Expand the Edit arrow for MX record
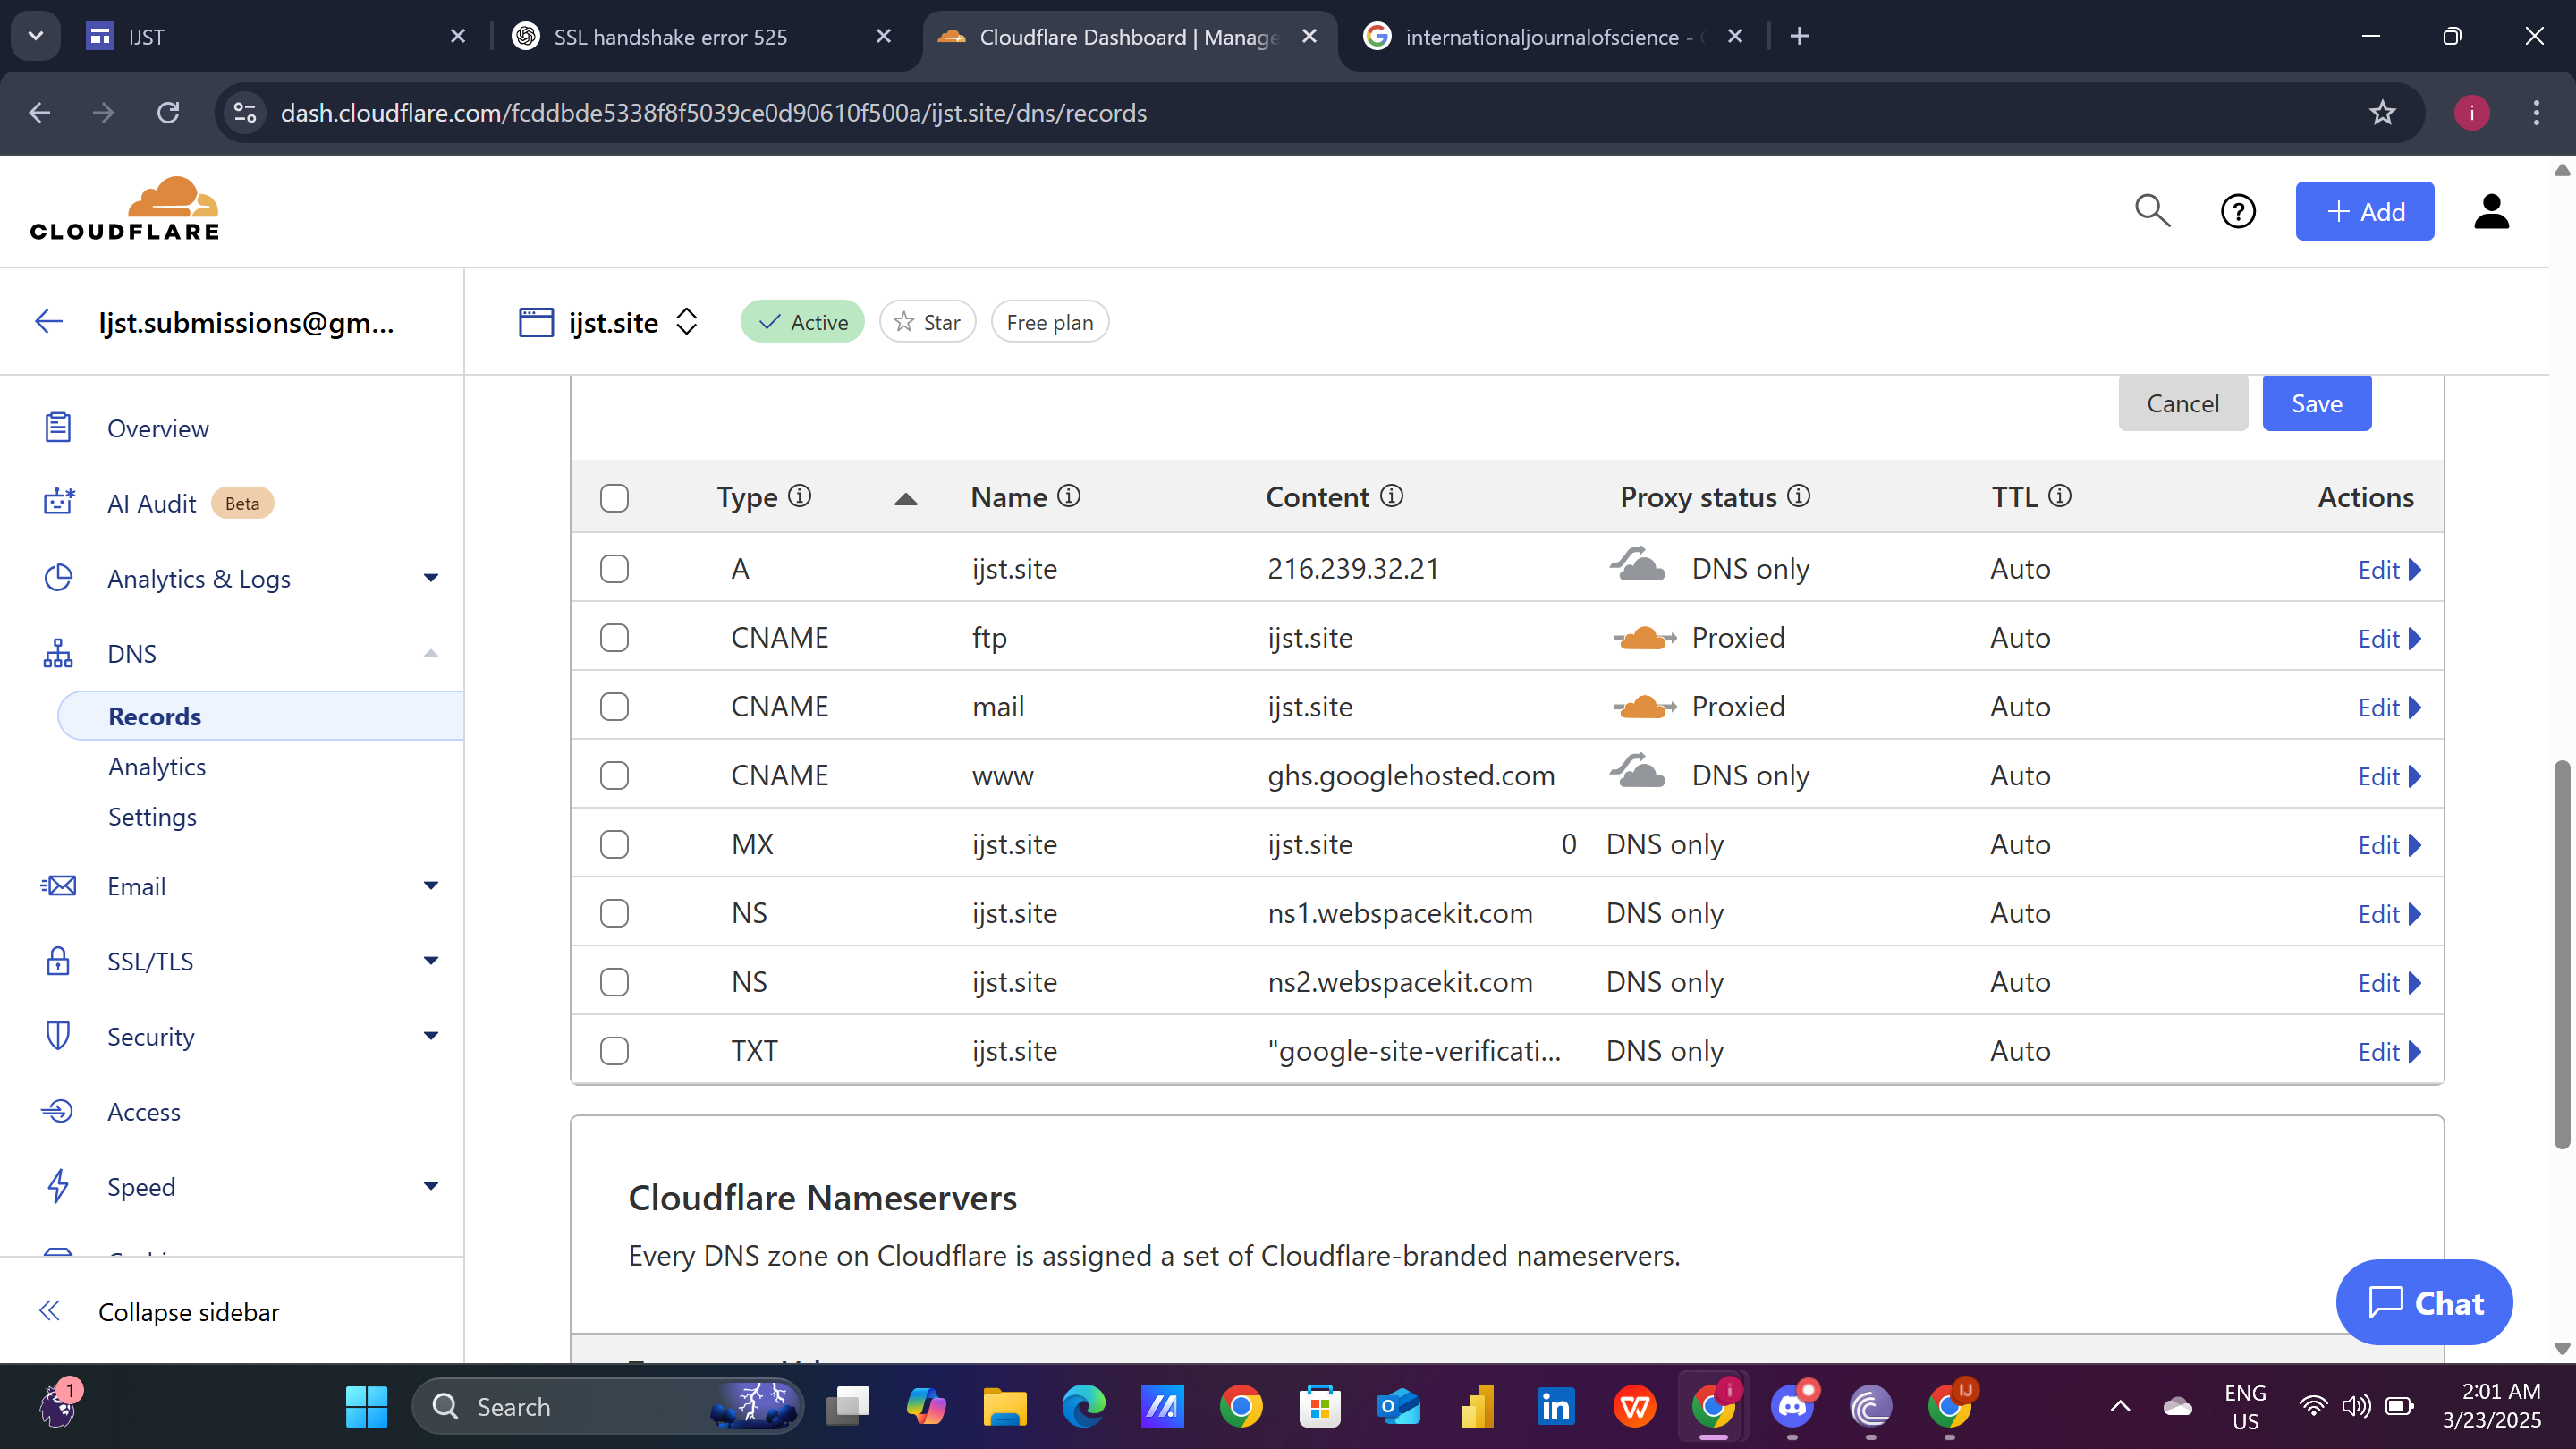2576x1449 pixels. (2415, 845)
